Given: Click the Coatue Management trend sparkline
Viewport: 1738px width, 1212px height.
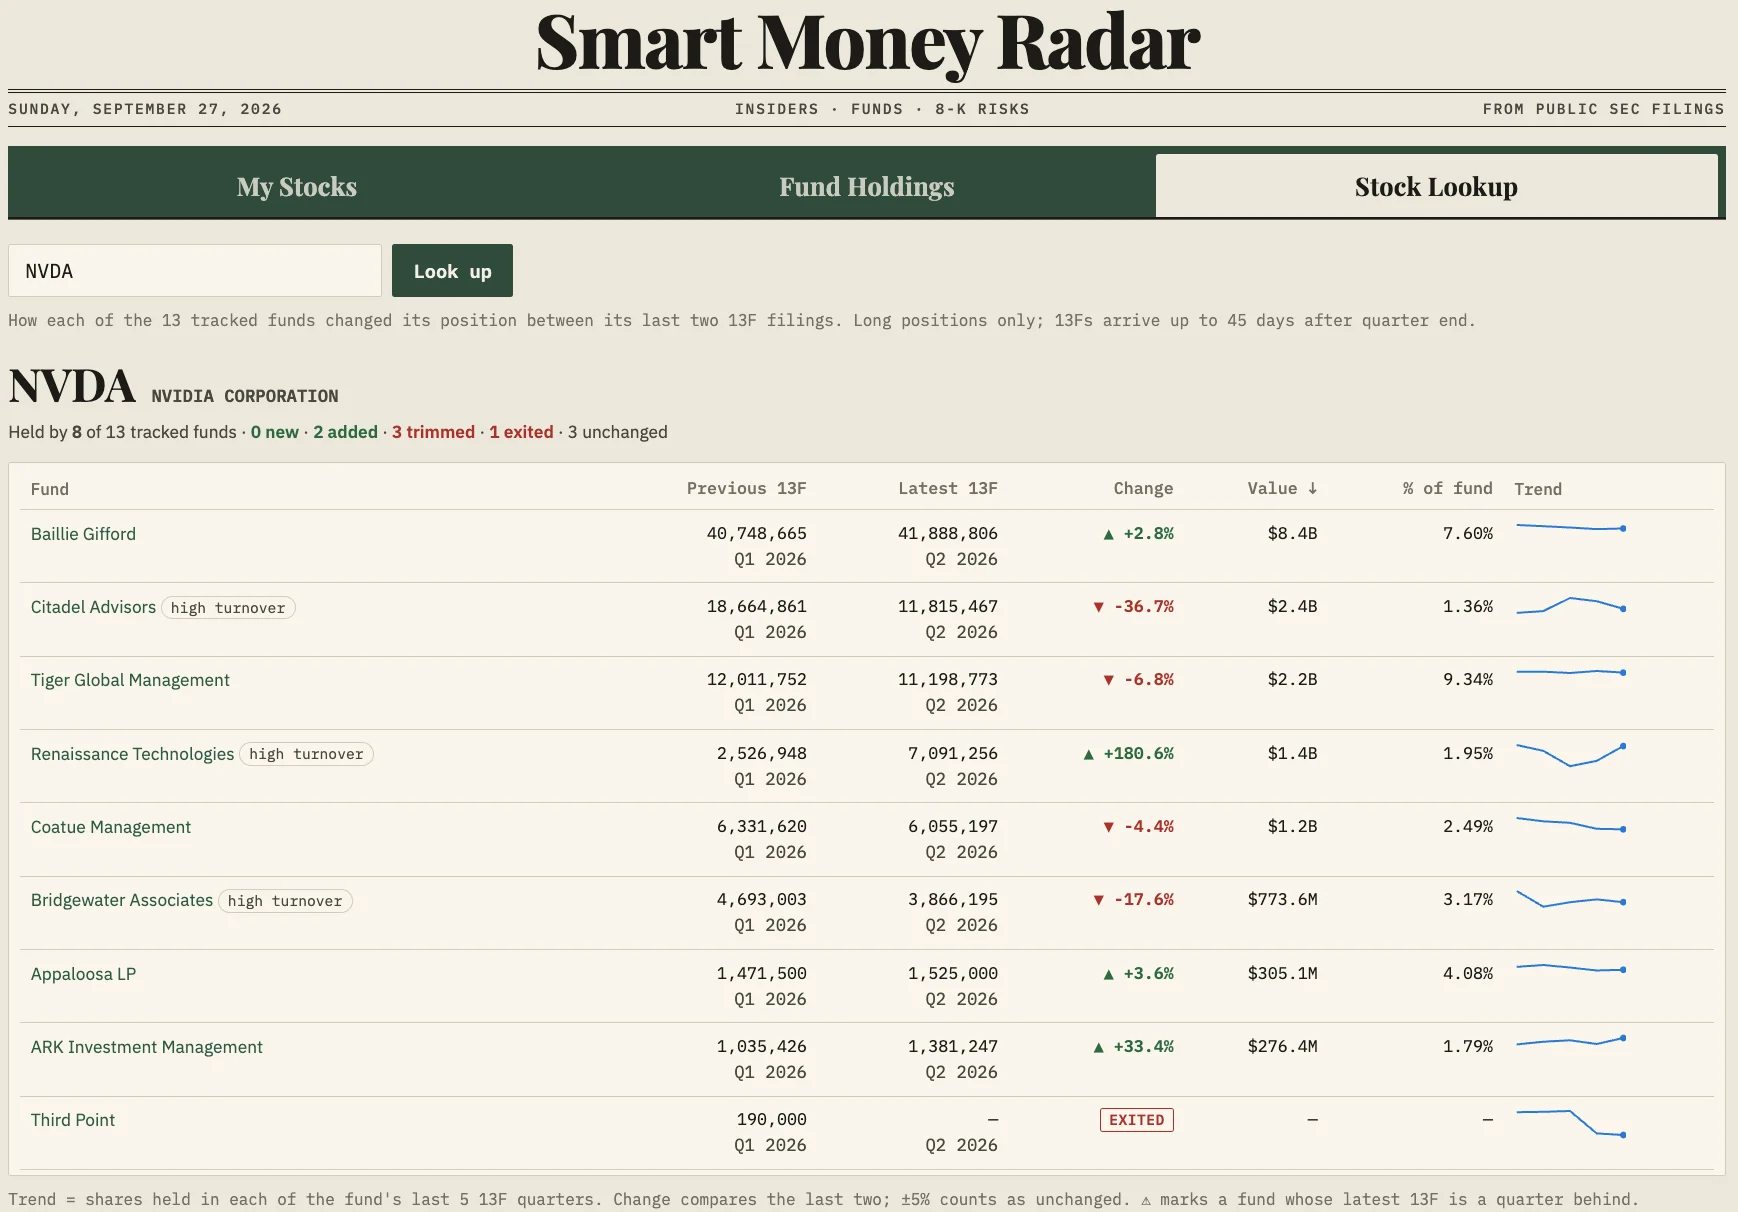Looking at the screenshot, I should 1571,824.
